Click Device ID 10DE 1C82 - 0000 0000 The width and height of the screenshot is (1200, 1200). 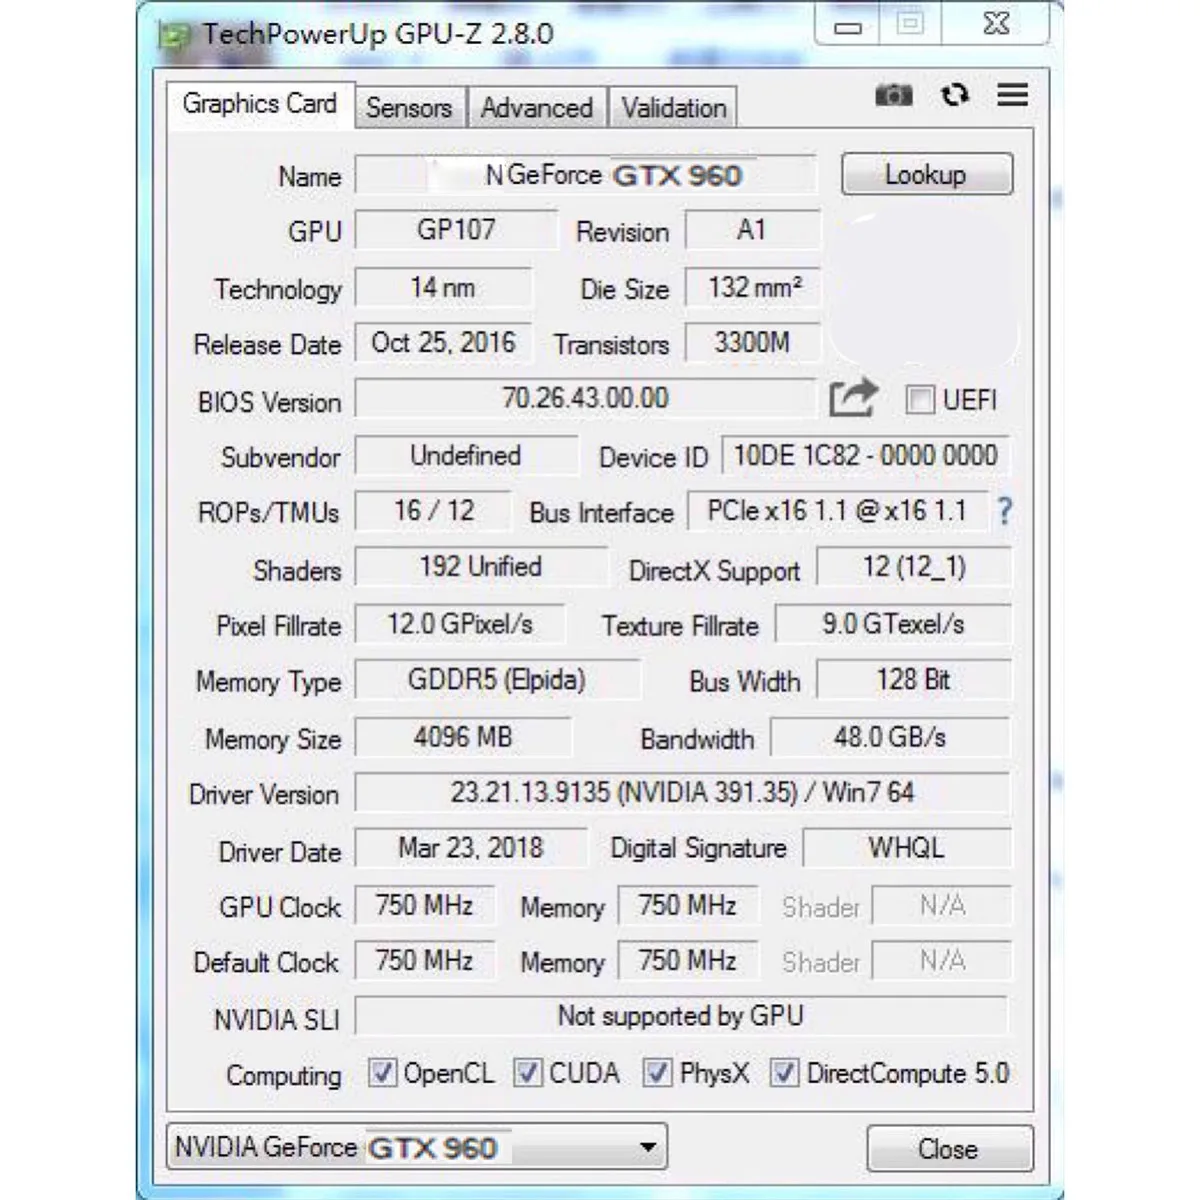coord(866,455)
